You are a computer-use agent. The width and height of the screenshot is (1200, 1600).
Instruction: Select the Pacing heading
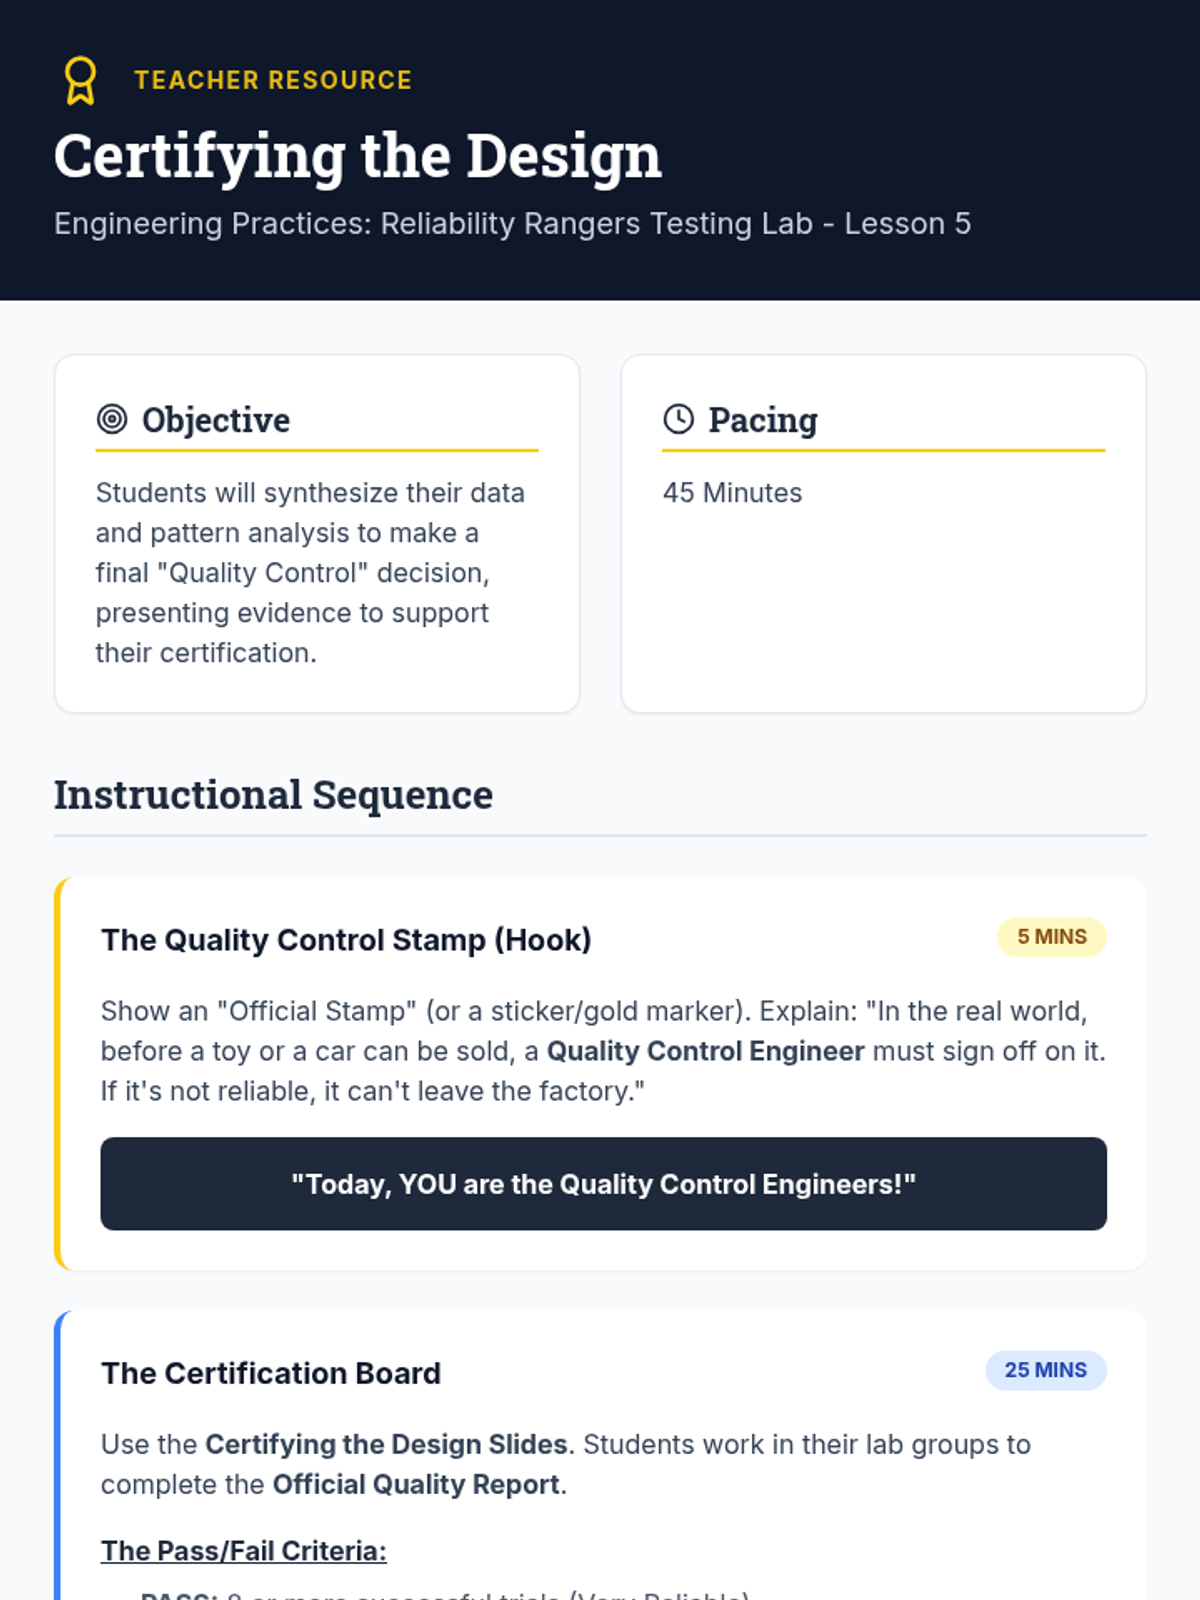click(763, 420)
